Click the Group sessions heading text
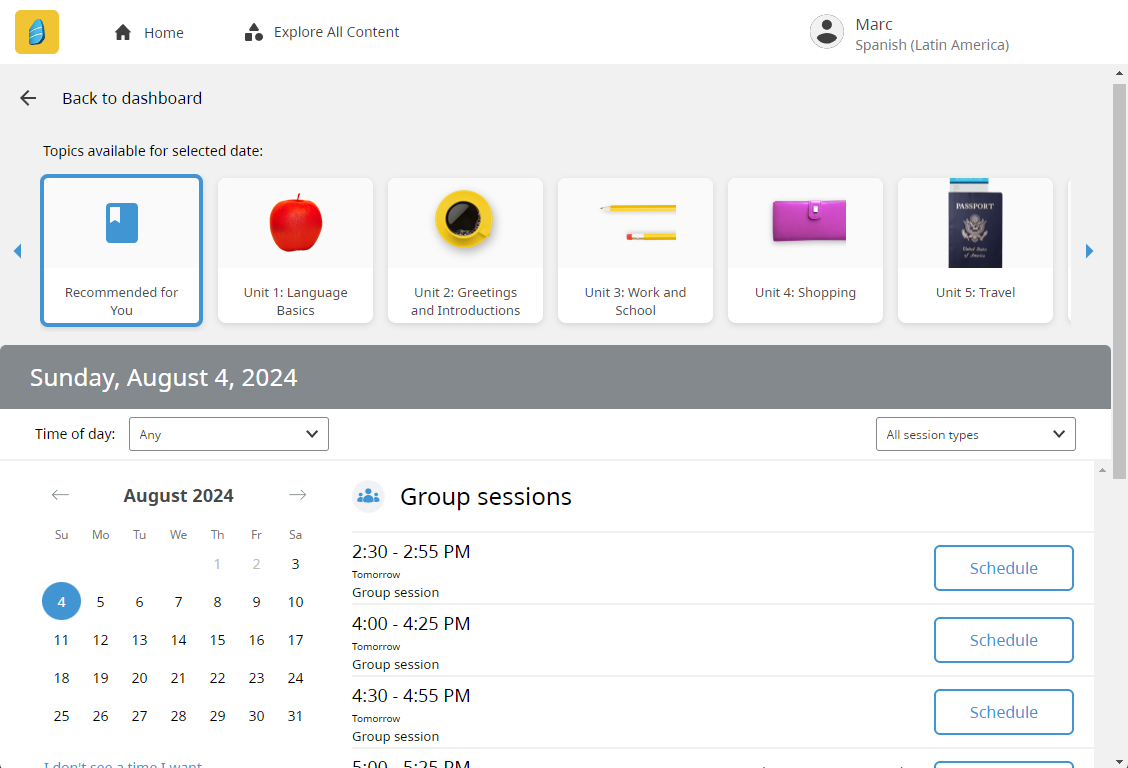 coord(486,497)
